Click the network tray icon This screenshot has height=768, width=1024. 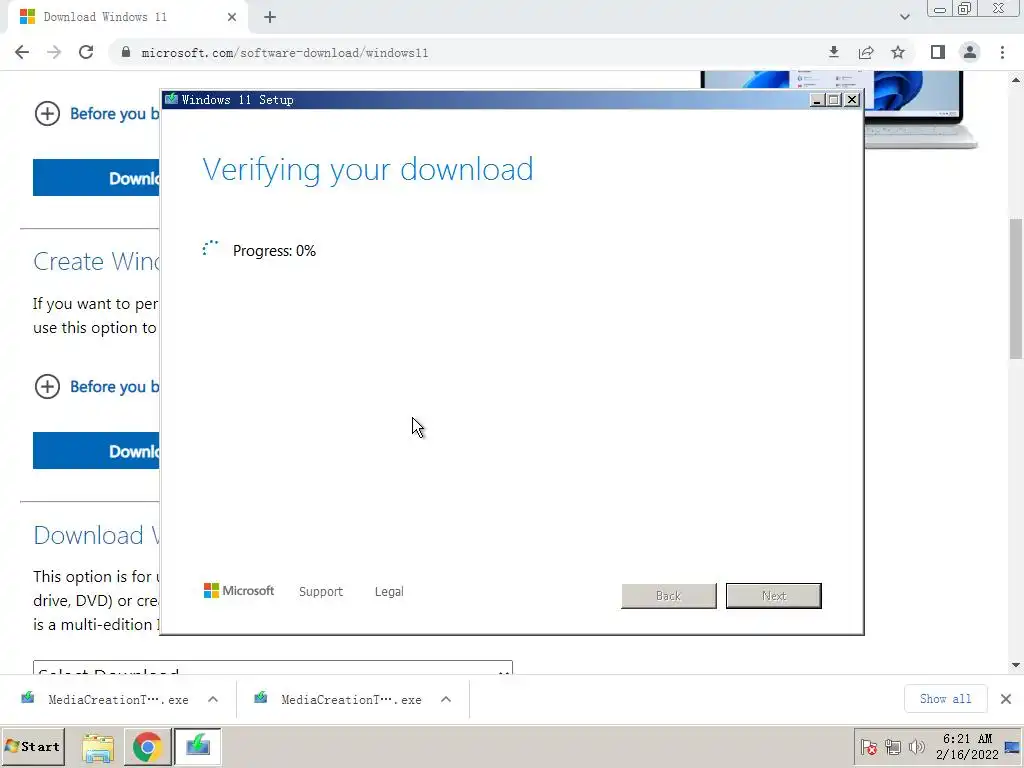(893, 746)
